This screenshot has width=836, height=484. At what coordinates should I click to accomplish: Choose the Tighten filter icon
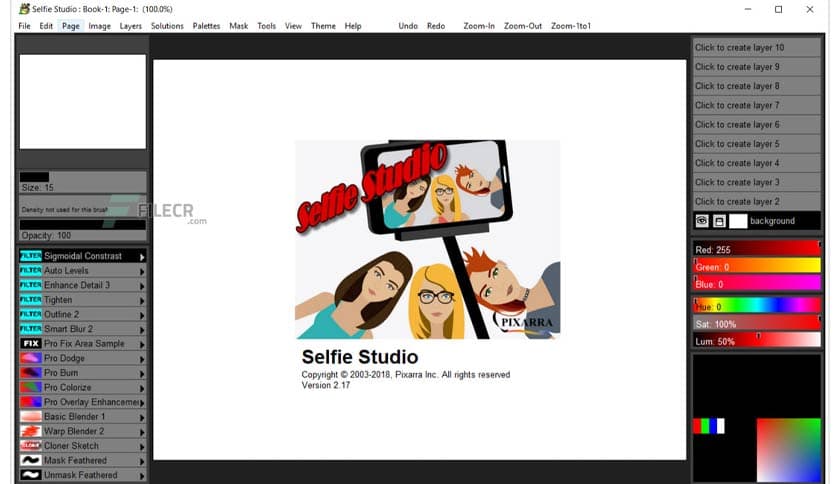[30, 300]
